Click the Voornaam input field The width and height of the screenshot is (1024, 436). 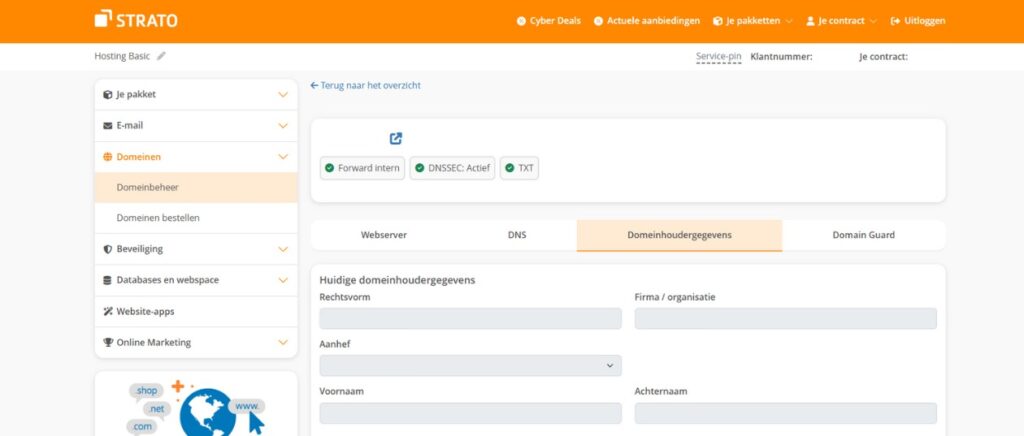click(x=470, y=413)
